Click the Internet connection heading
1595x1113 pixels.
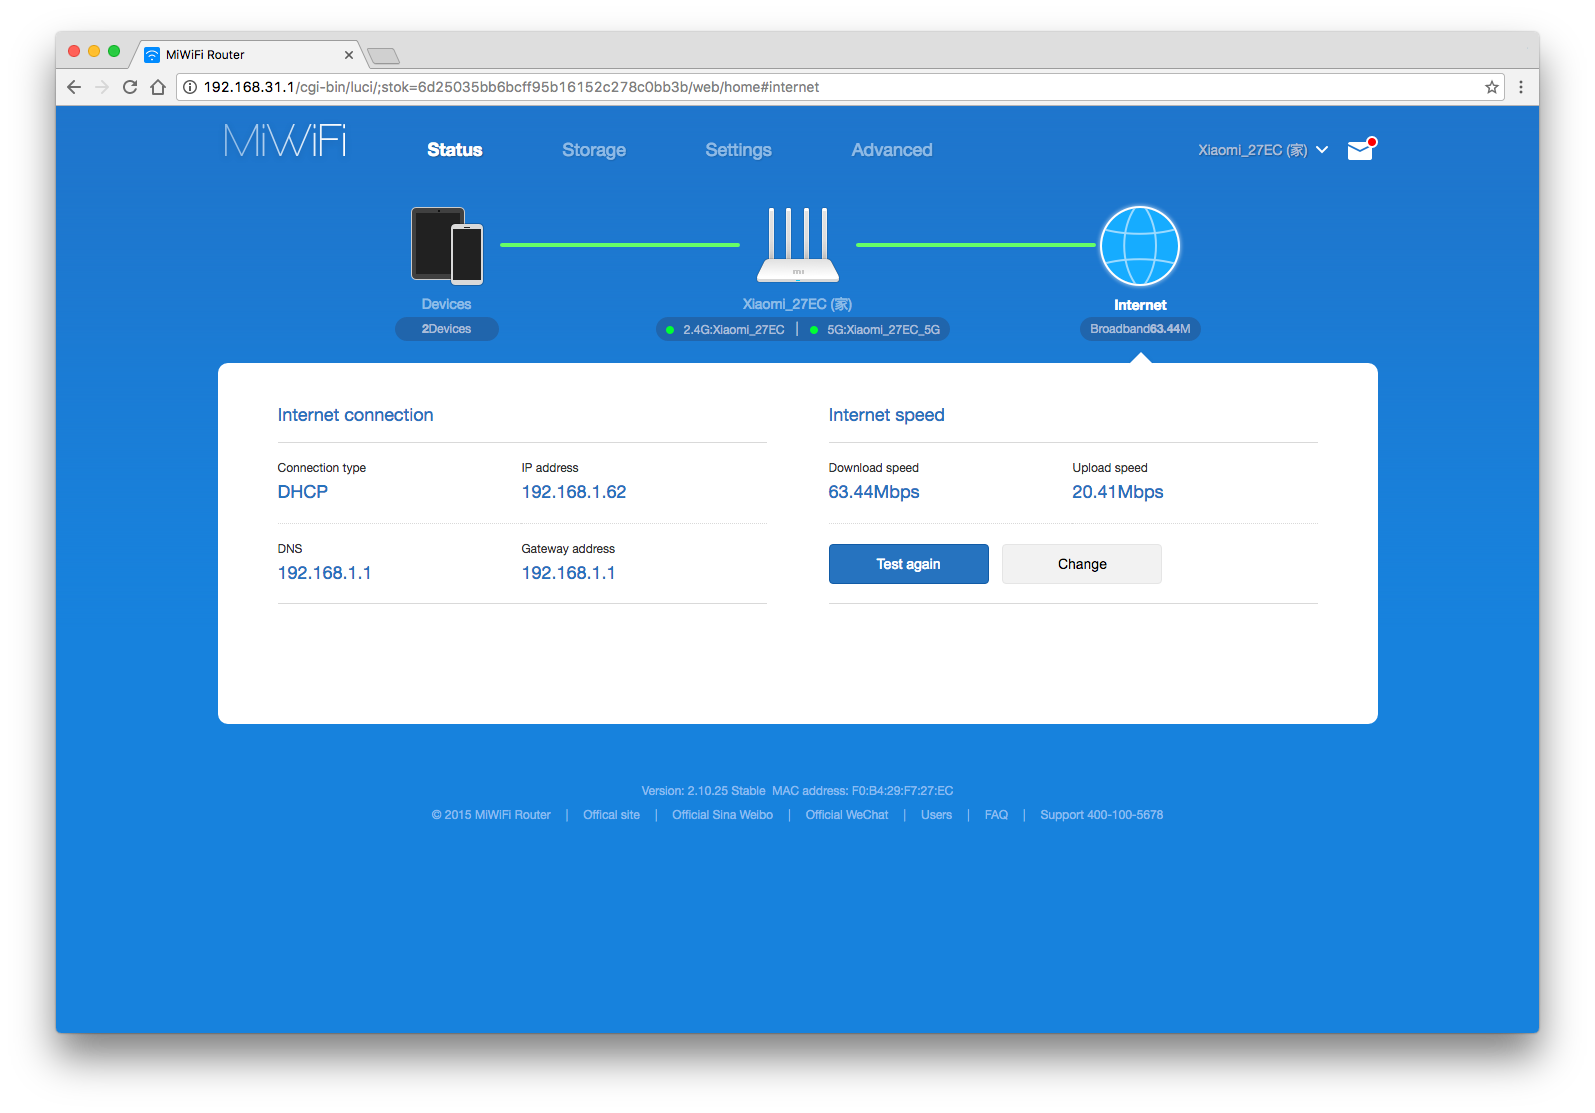pos(356,415)
